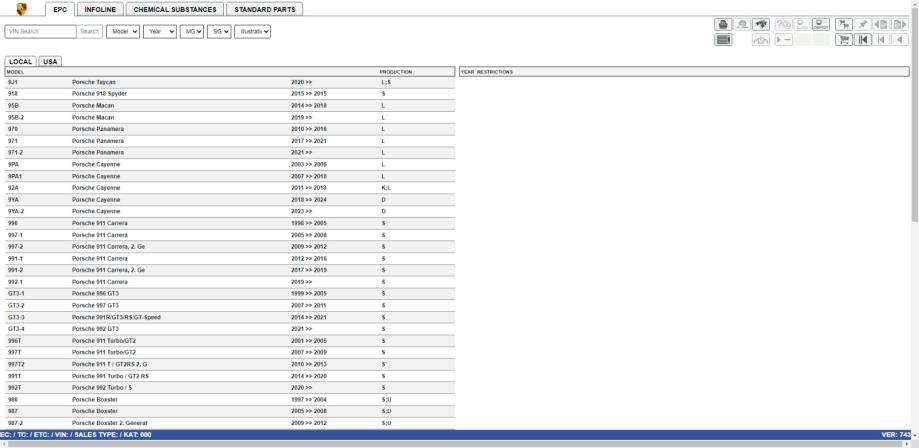This screenshot has width=919, height=448.
Task: Open the MG dropdown
Action: (192, 32)
